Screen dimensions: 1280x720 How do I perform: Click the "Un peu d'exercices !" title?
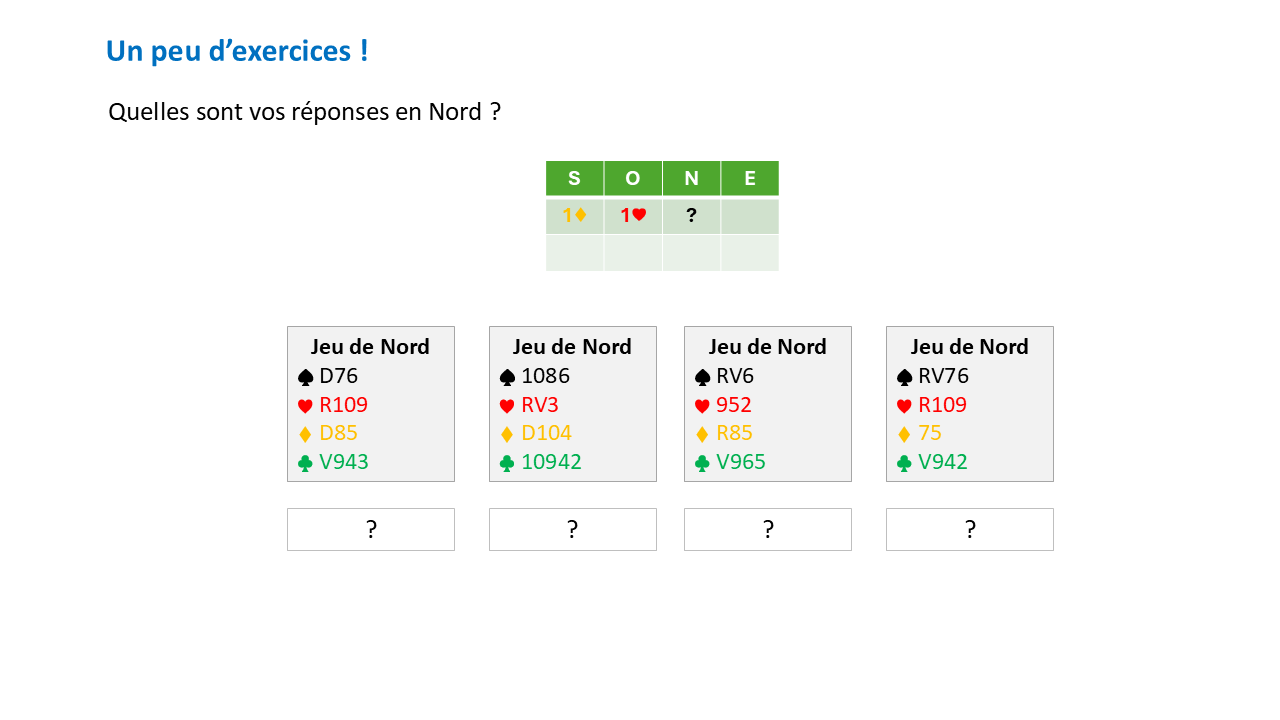(x=237, y=51)
